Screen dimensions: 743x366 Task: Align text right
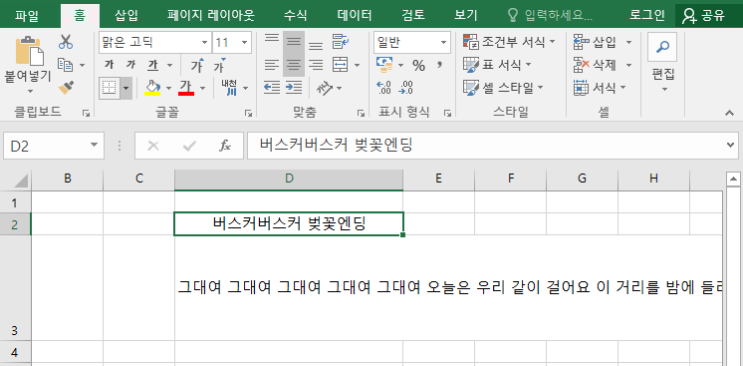click(316, 65)
